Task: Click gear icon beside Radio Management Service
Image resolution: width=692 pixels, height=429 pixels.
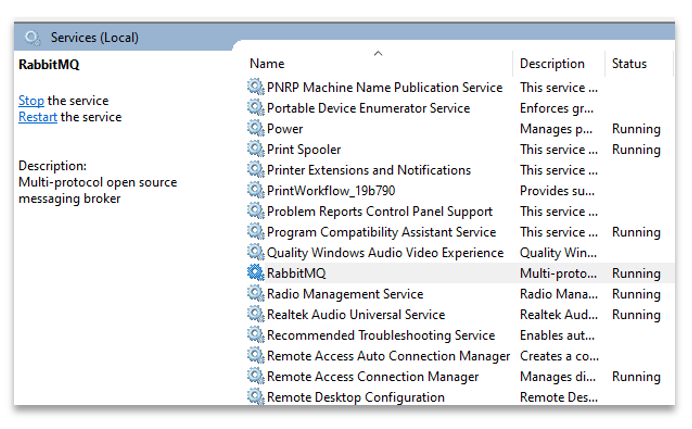Action: coord(256,294)
